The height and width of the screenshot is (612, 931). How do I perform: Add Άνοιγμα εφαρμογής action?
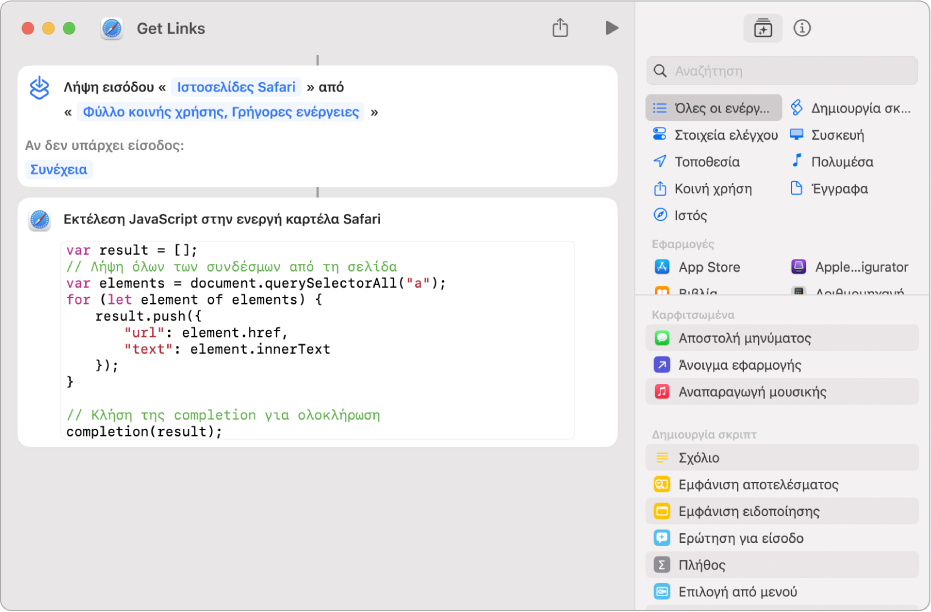(x=782, y=364)
